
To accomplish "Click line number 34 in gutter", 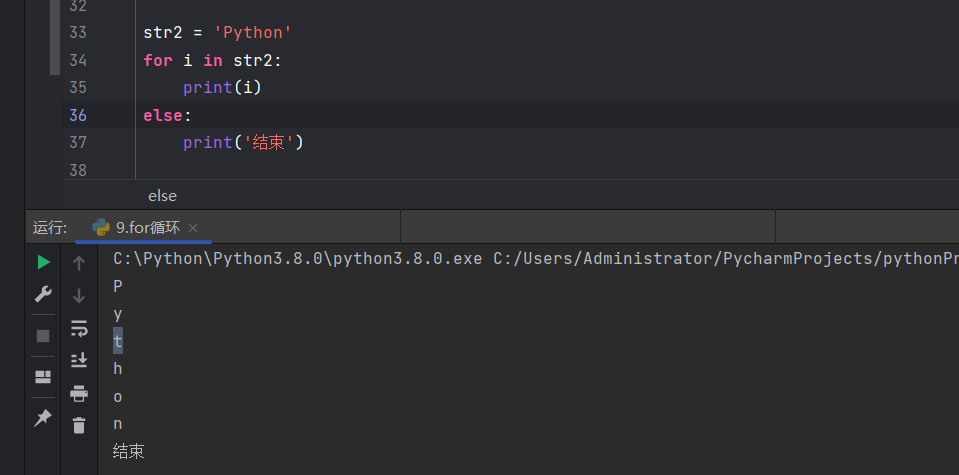I will 78,60.
